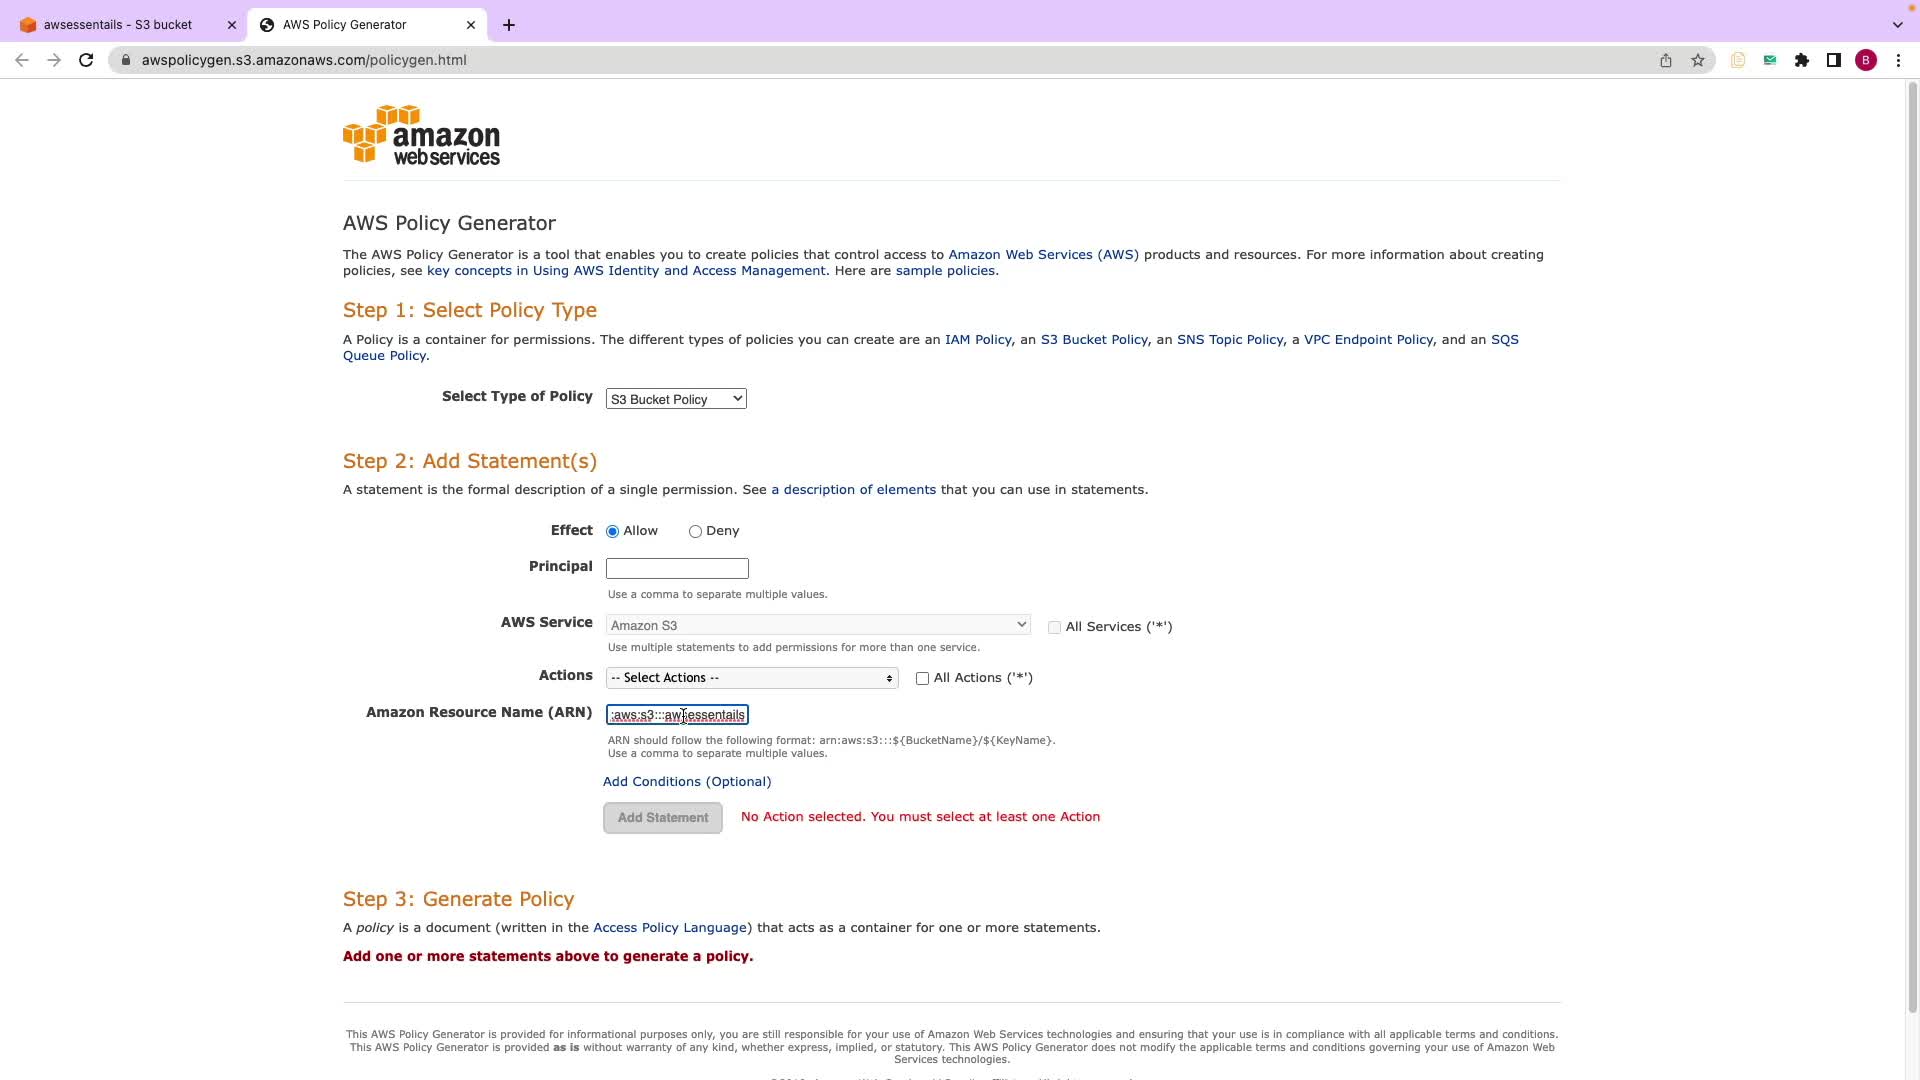The width and height of the screenshot is (1920, 1080).
Task: Open the Select Type of Policy dropdown
Action: click(676, 399)
